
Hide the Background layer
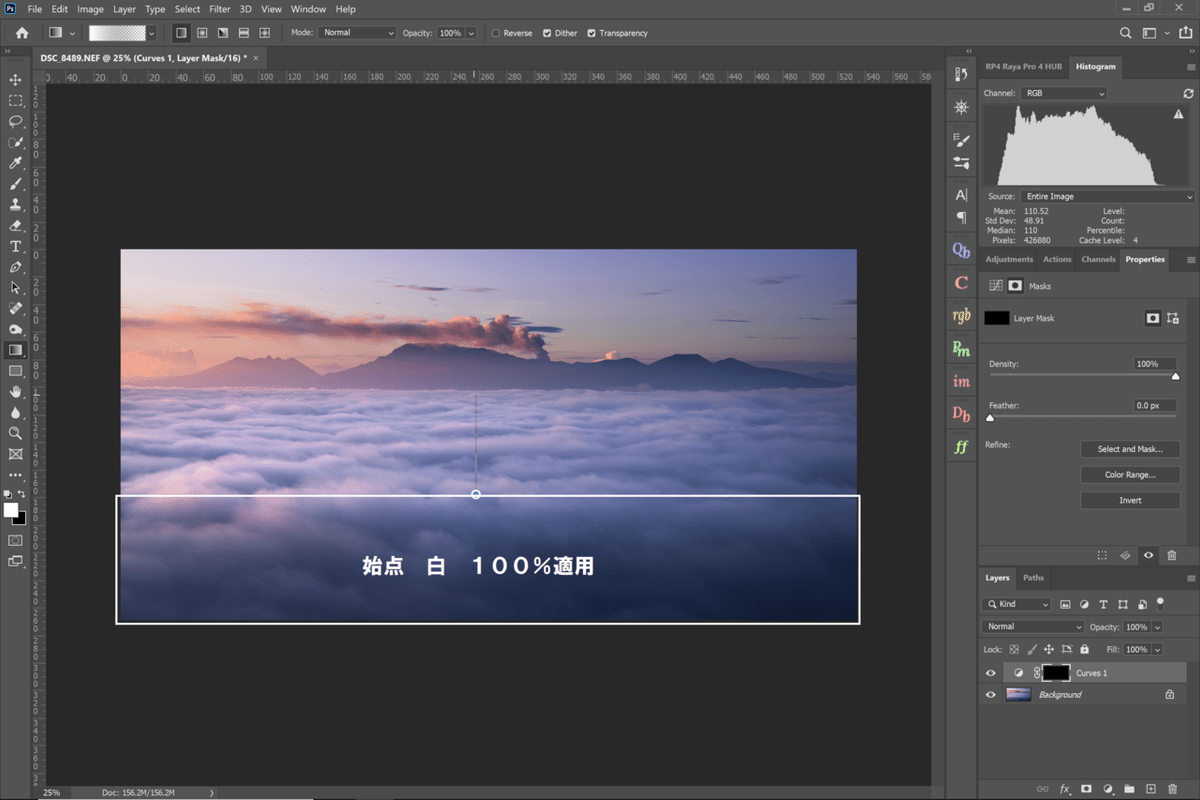tap(991, 694)
